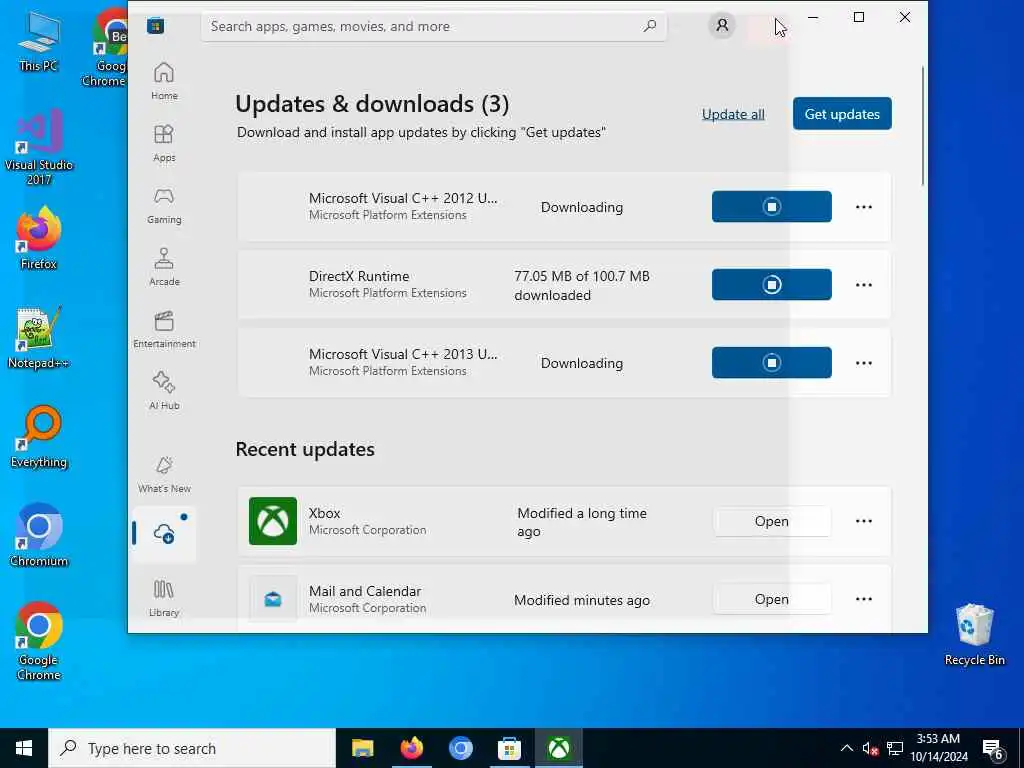Open the Home section in Store sidebar
Image resolution: width=1024 pixels, height=768 pixels.
(x=164, y=81)
